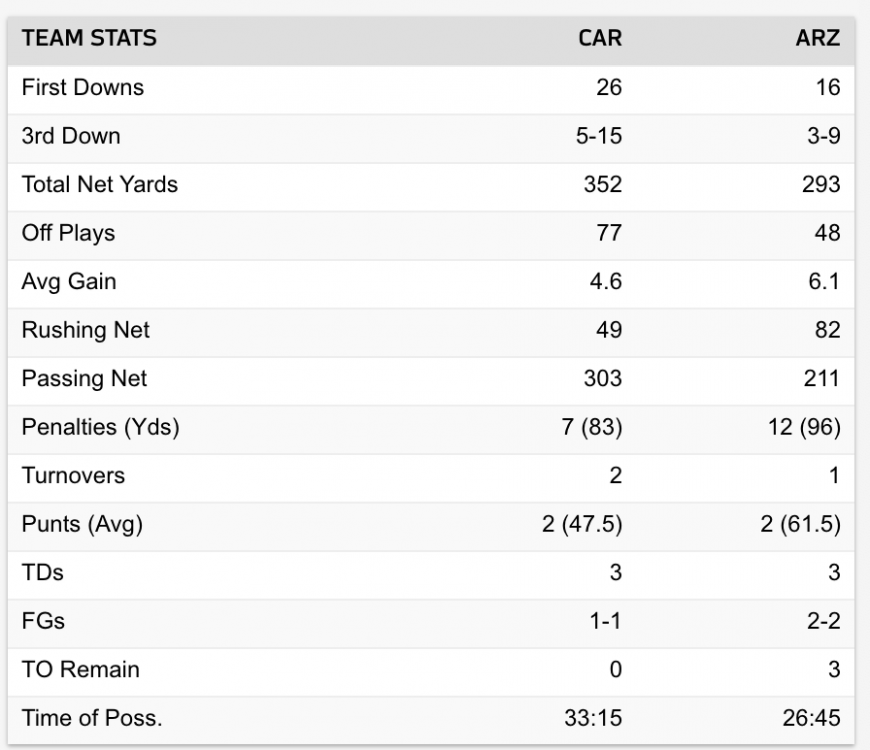
Task: Select the Rushing Net row label
Action: (85, 330)
